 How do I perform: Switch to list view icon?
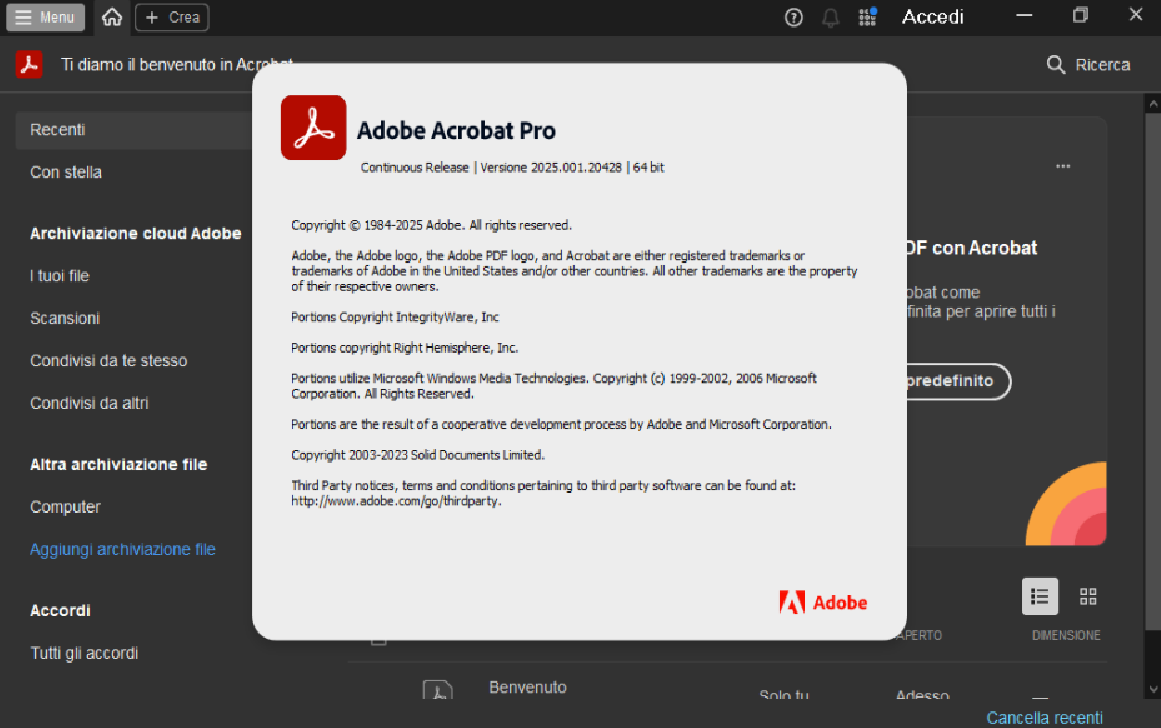(1040, 597)
